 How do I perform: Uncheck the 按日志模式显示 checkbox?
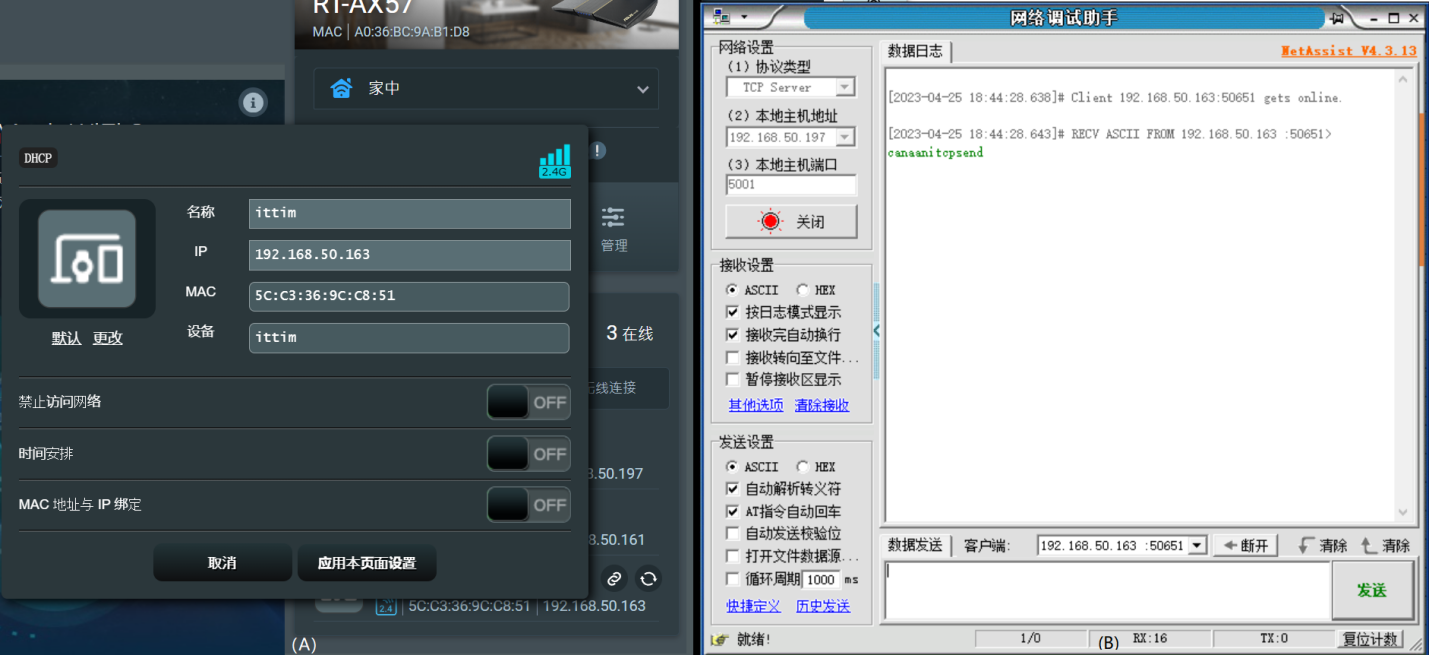tap(733, 312)
